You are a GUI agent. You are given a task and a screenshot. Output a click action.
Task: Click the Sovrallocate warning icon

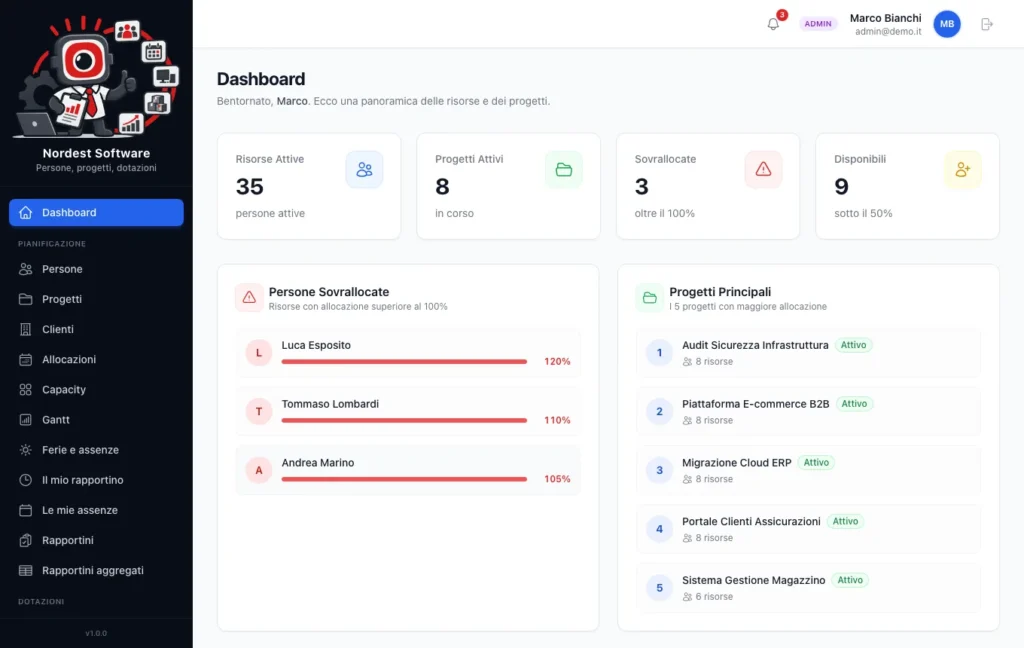pos(763,170)
